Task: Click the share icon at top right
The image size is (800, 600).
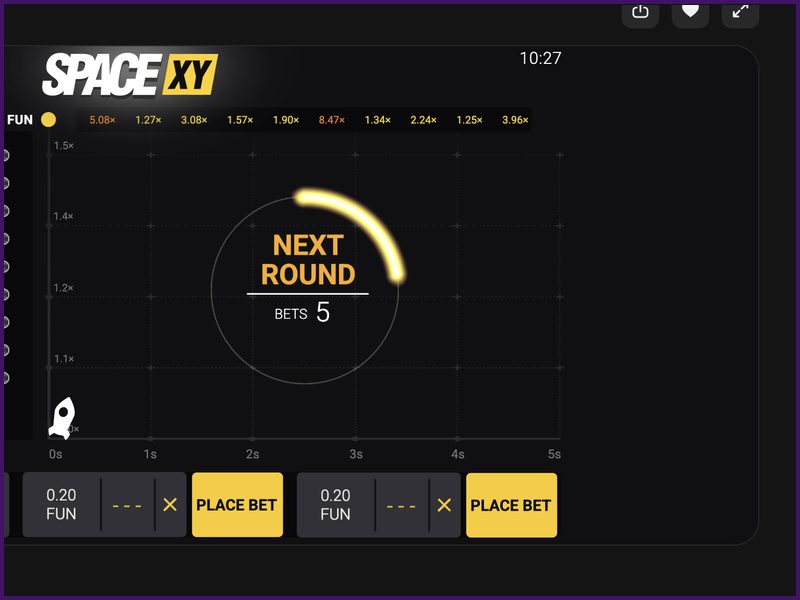Action: click(641, 12)
